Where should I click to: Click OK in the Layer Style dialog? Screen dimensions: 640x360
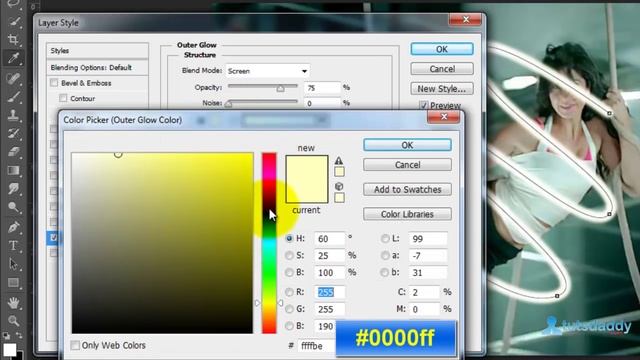tap(442, 49)
